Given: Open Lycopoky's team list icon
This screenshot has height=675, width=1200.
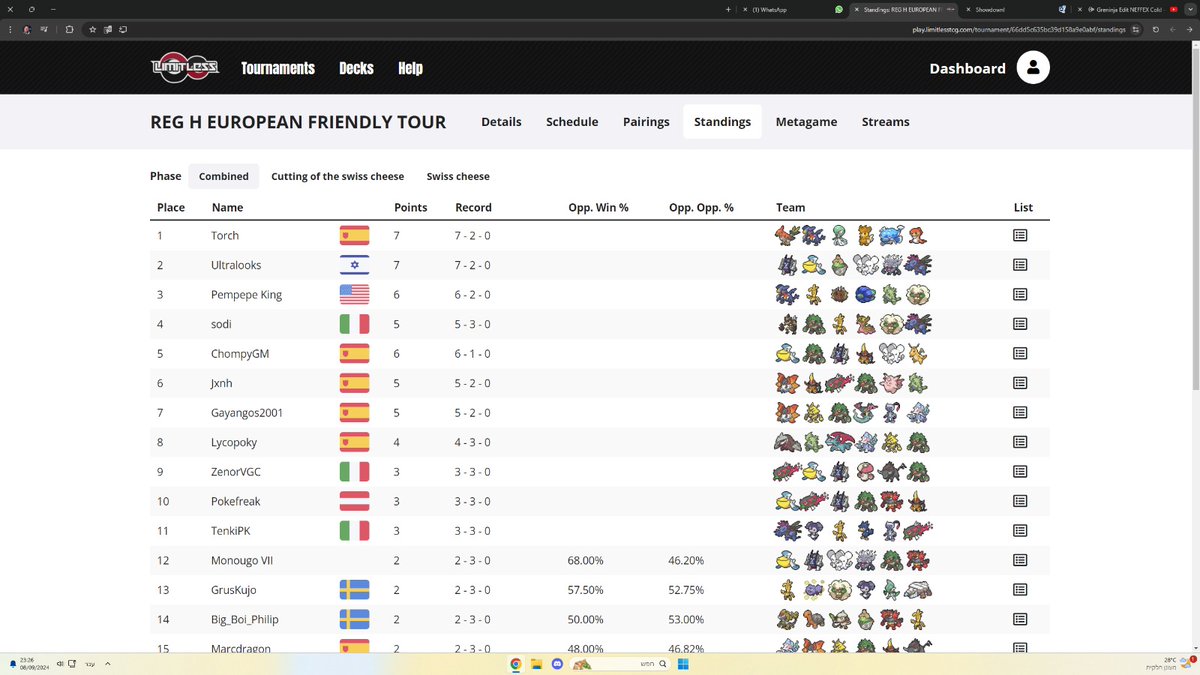Looking at the screenshot, I should 1020,442.
